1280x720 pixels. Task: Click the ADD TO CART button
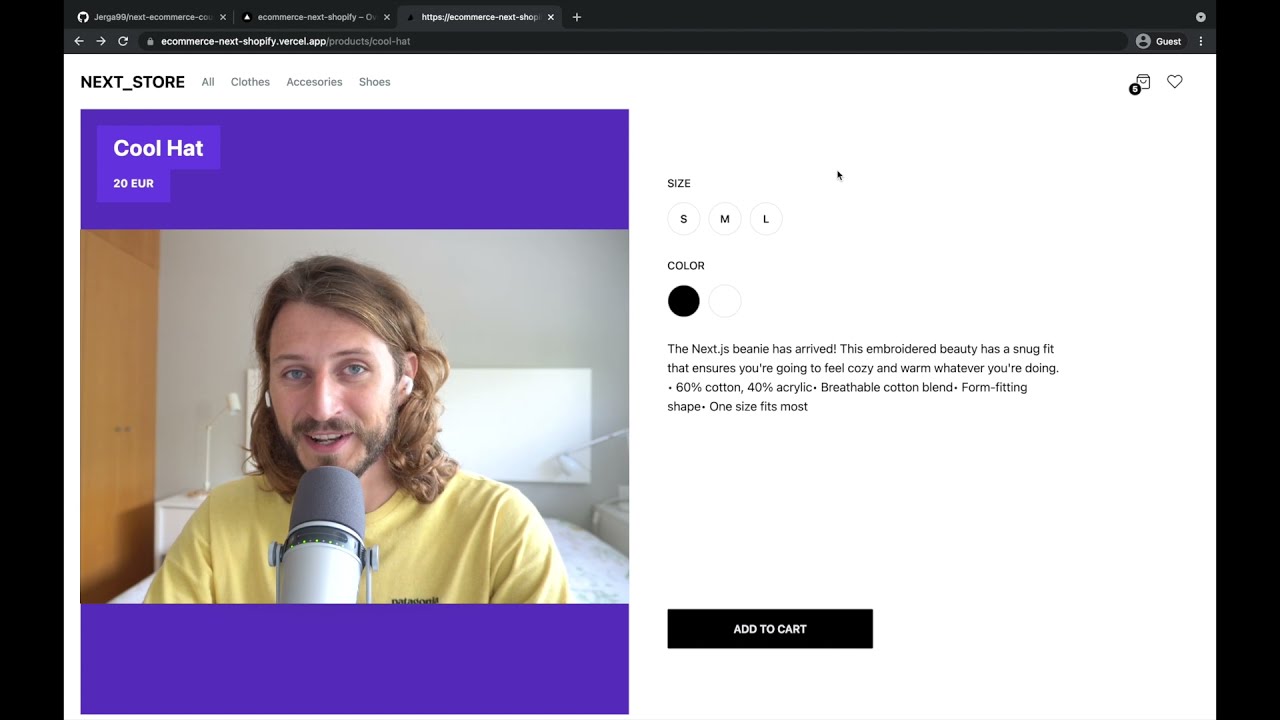click(770, 629)
